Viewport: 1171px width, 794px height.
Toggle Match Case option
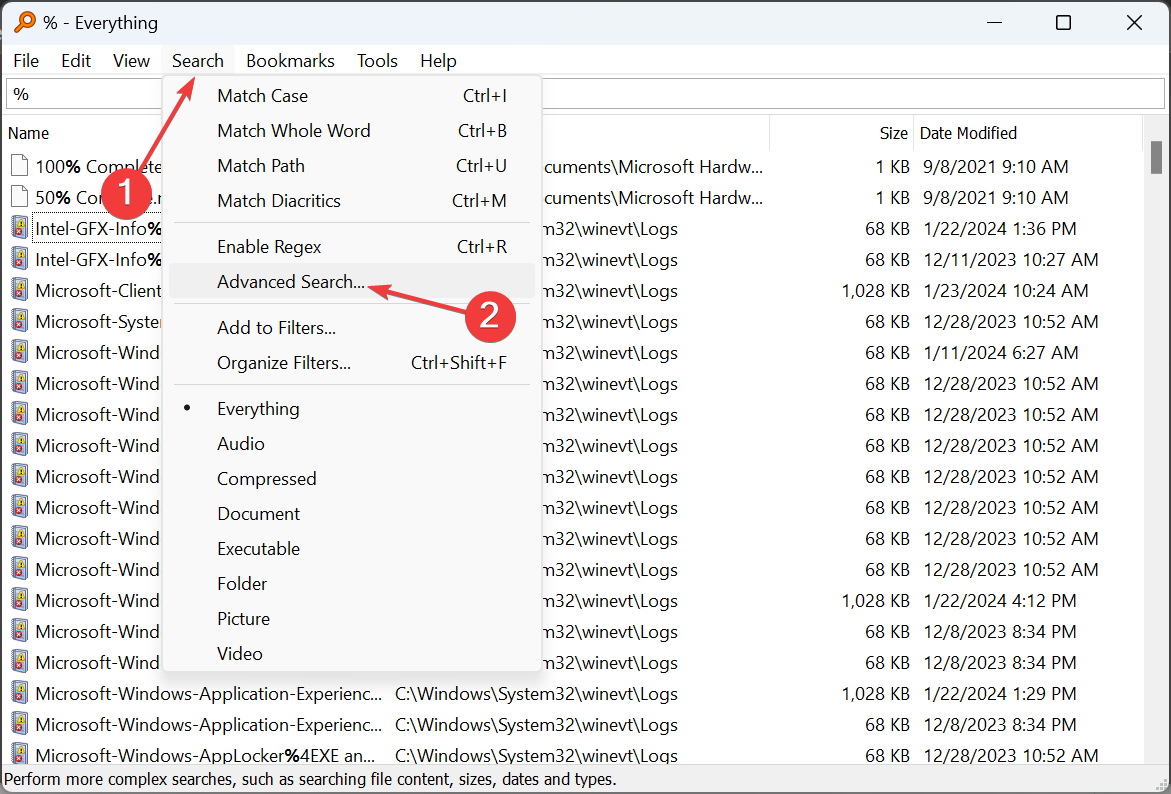[262, 96]
